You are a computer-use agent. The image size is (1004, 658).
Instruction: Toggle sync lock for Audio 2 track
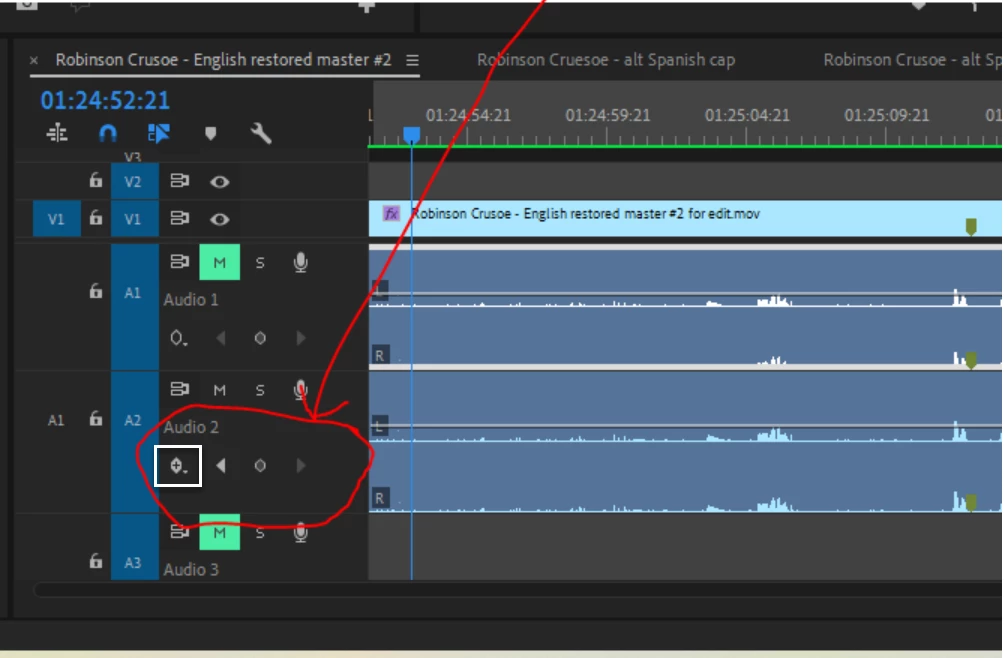(x=180, y=389)
